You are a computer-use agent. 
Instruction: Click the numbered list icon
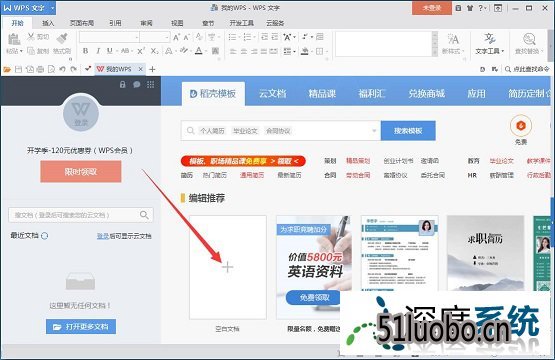point(247,37)
